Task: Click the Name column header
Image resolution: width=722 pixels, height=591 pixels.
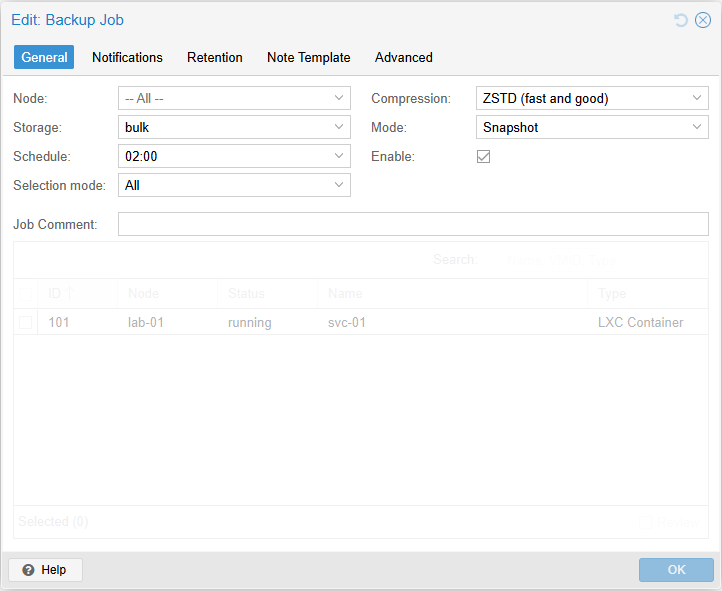Action: point(452,293)
